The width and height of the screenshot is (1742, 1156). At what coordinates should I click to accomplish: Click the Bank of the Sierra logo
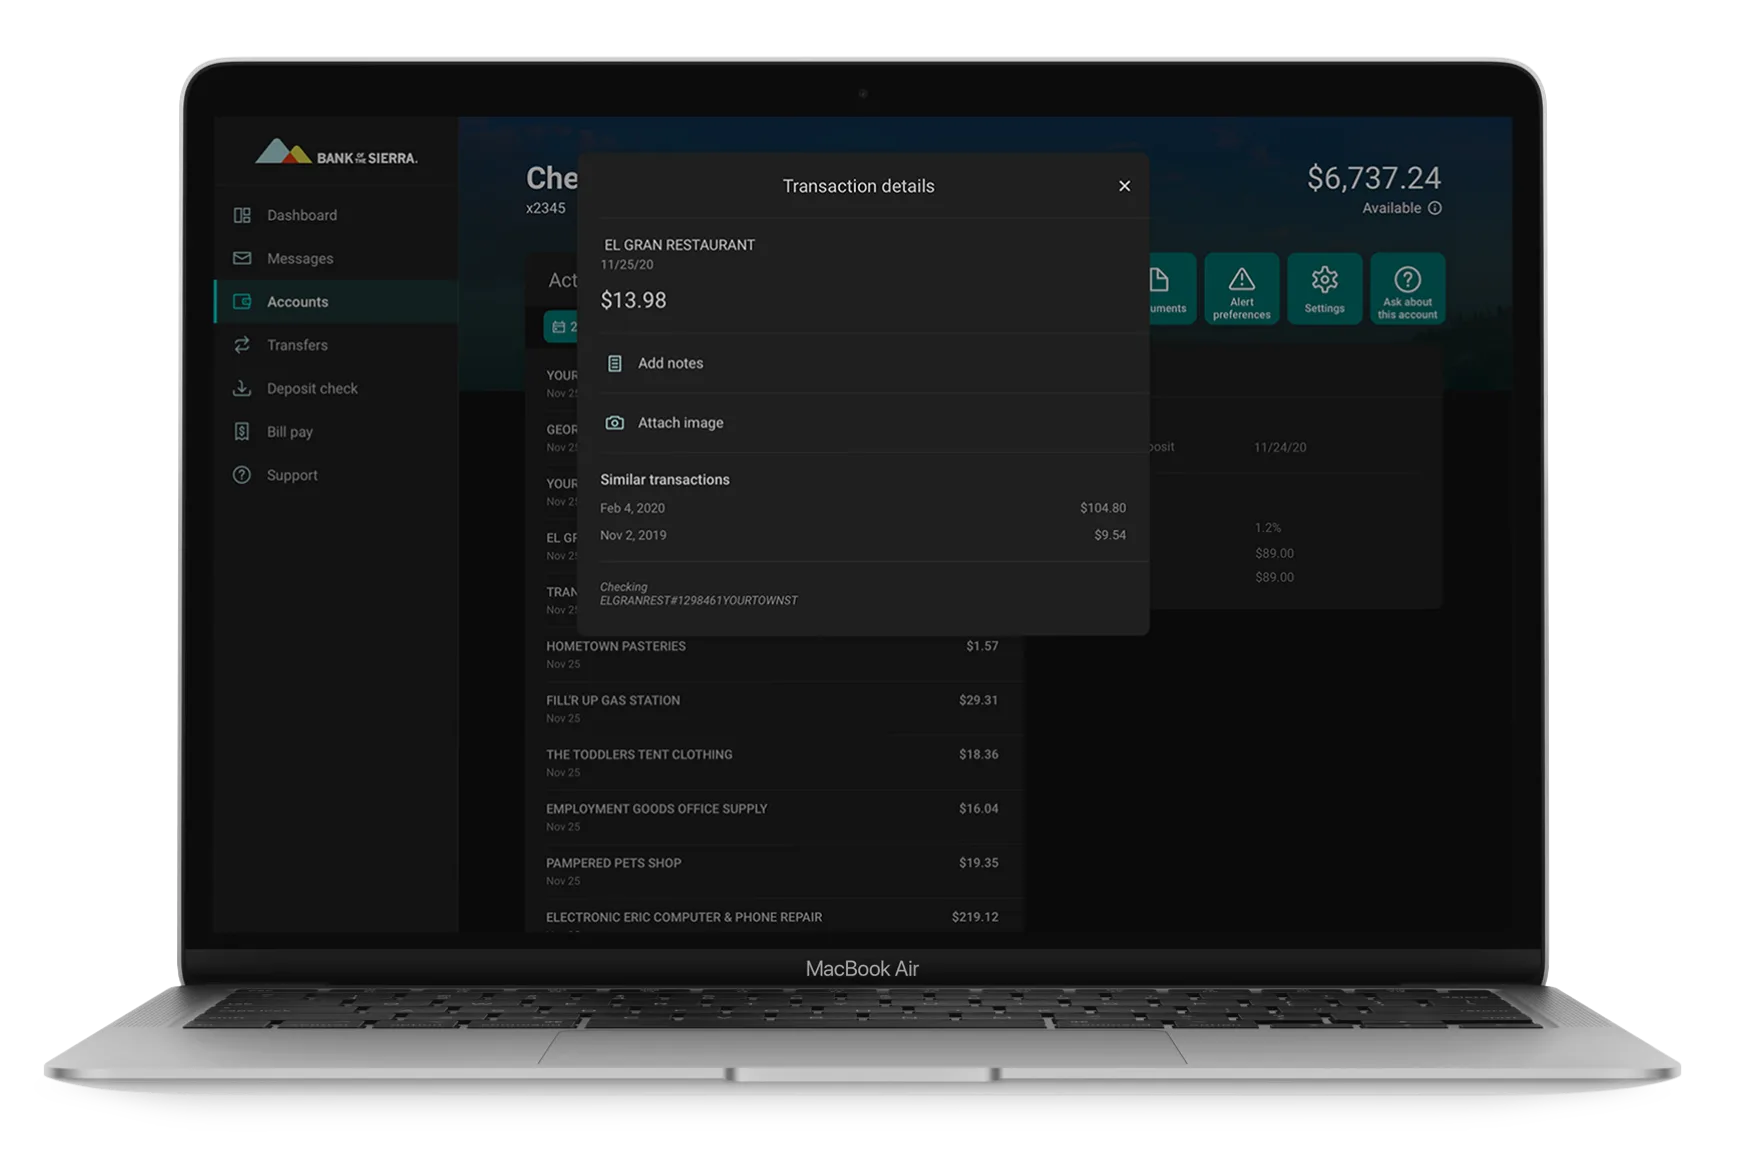pos(336,153)
